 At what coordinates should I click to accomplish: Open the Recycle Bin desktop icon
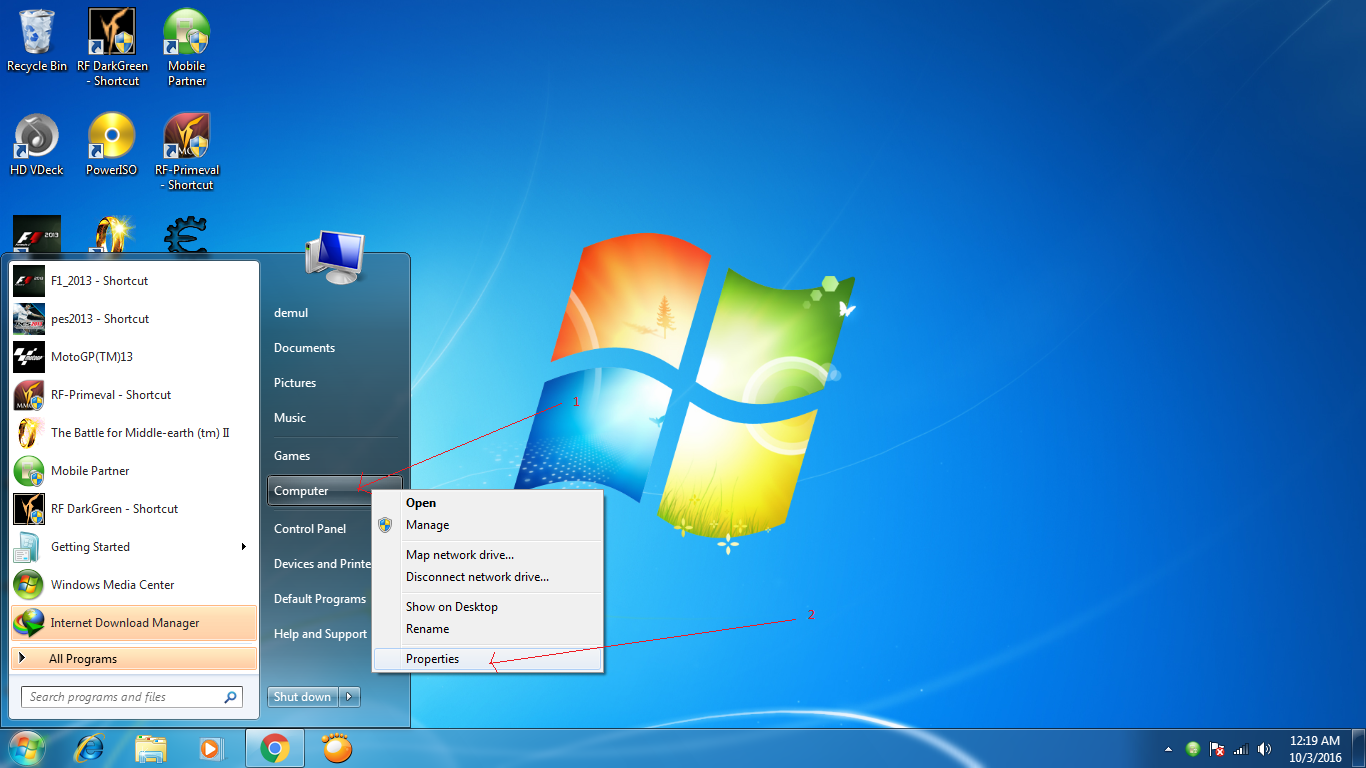coord(37,40)
